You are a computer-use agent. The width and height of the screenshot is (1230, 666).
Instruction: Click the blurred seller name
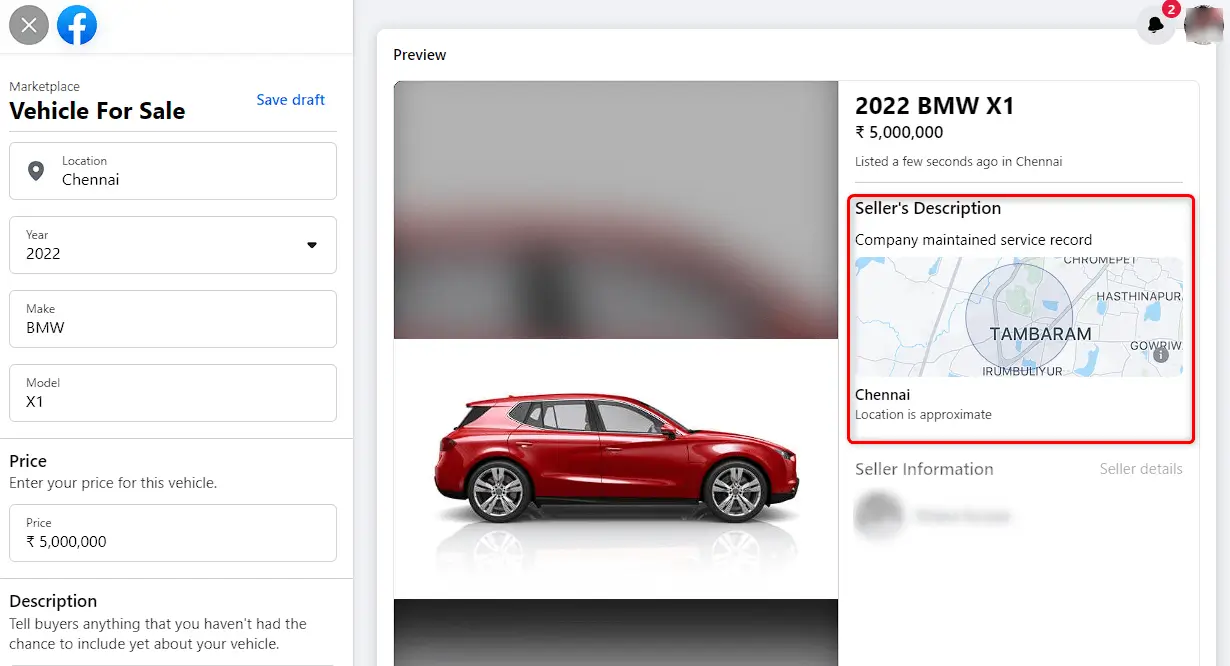[x=961, y=516]
